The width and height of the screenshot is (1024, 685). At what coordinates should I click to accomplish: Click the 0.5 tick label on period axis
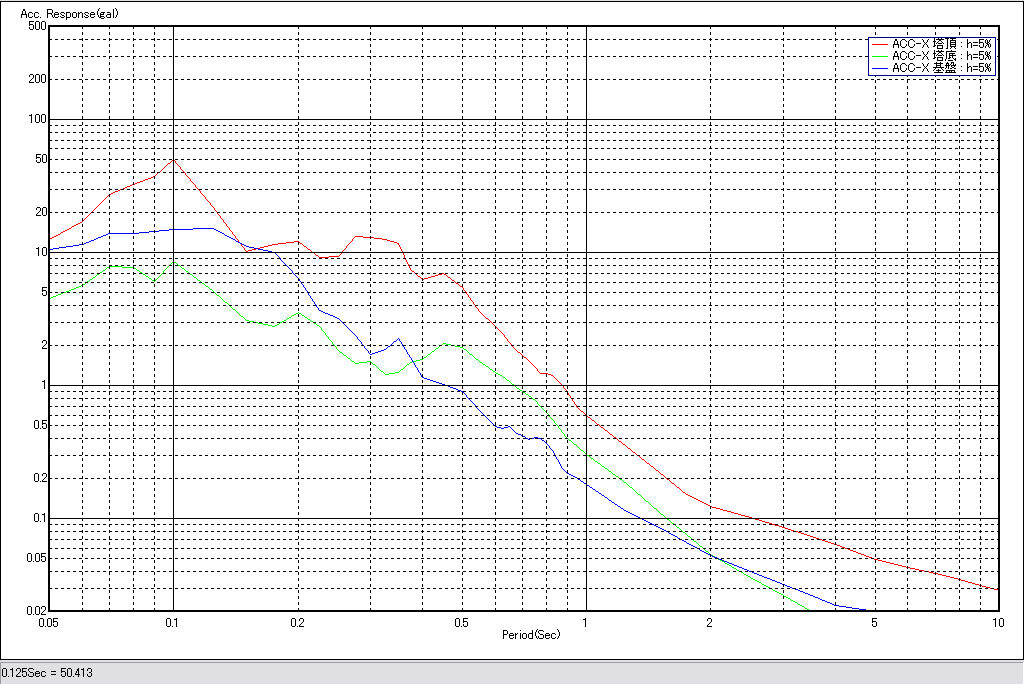[x=461, y=622]
